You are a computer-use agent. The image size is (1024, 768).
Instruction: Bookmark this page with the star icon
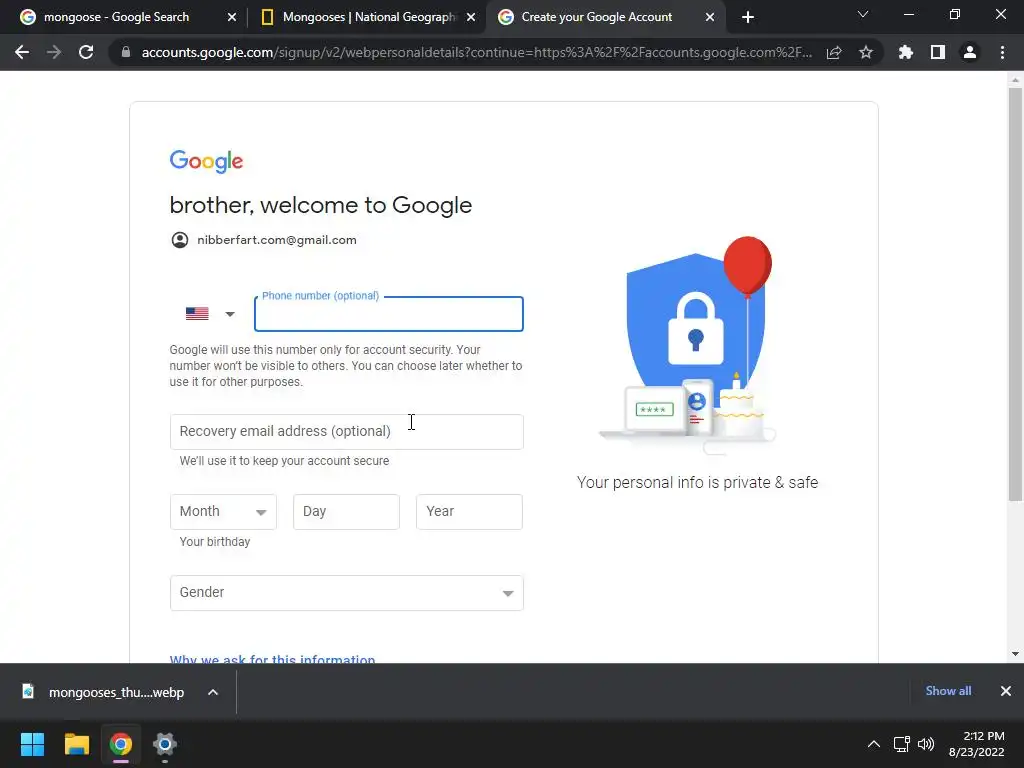pos(866,52)
